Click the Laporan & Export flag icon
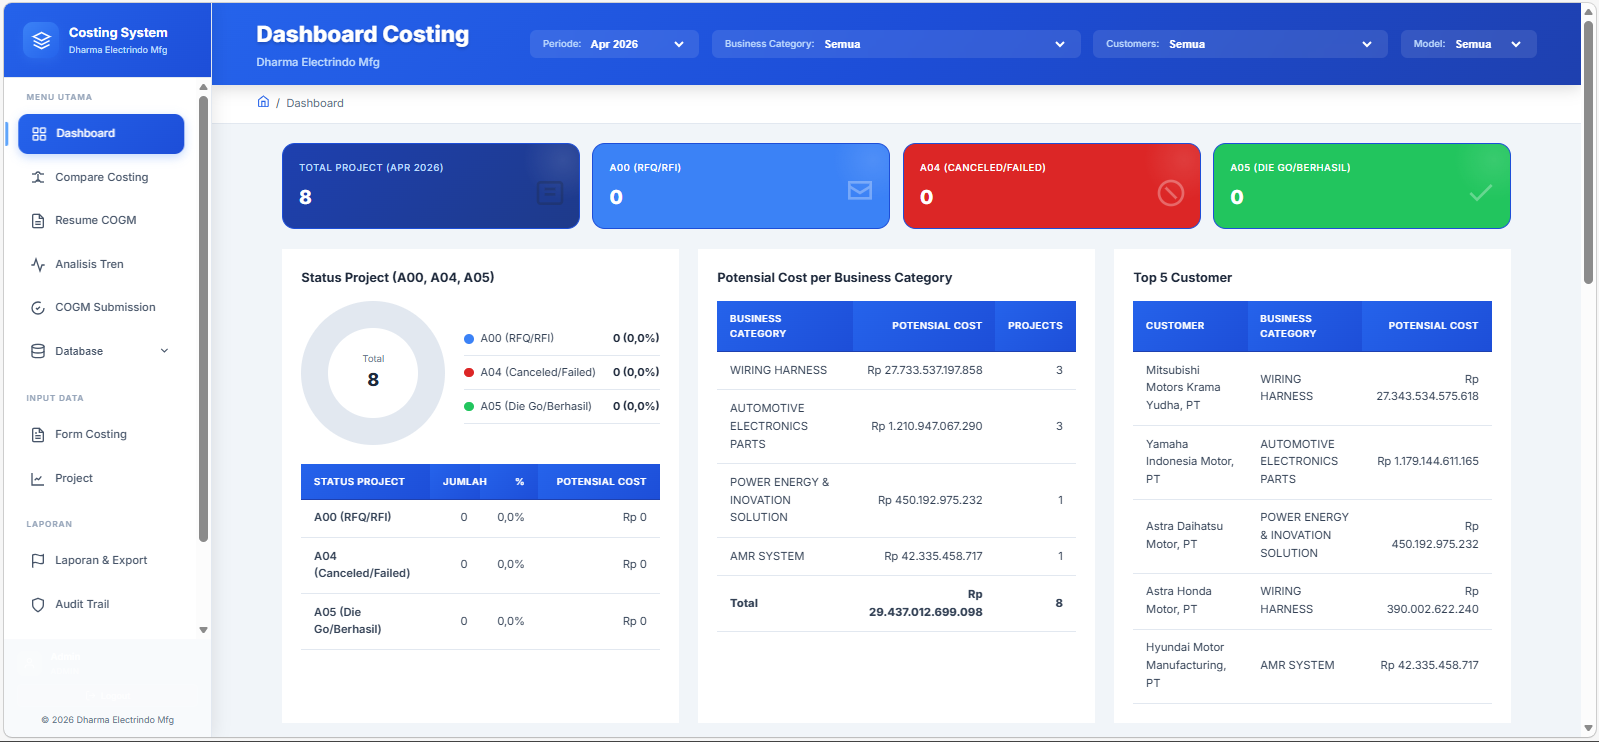This screenshot has height=742, width=1599. pyautogui.click(x=38, y=561)
